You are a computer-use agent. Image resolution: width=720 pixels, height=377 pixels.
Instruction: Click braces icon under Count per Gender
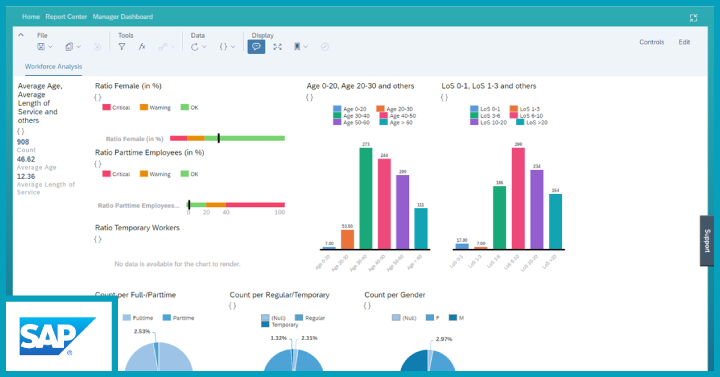click(367, 306)
